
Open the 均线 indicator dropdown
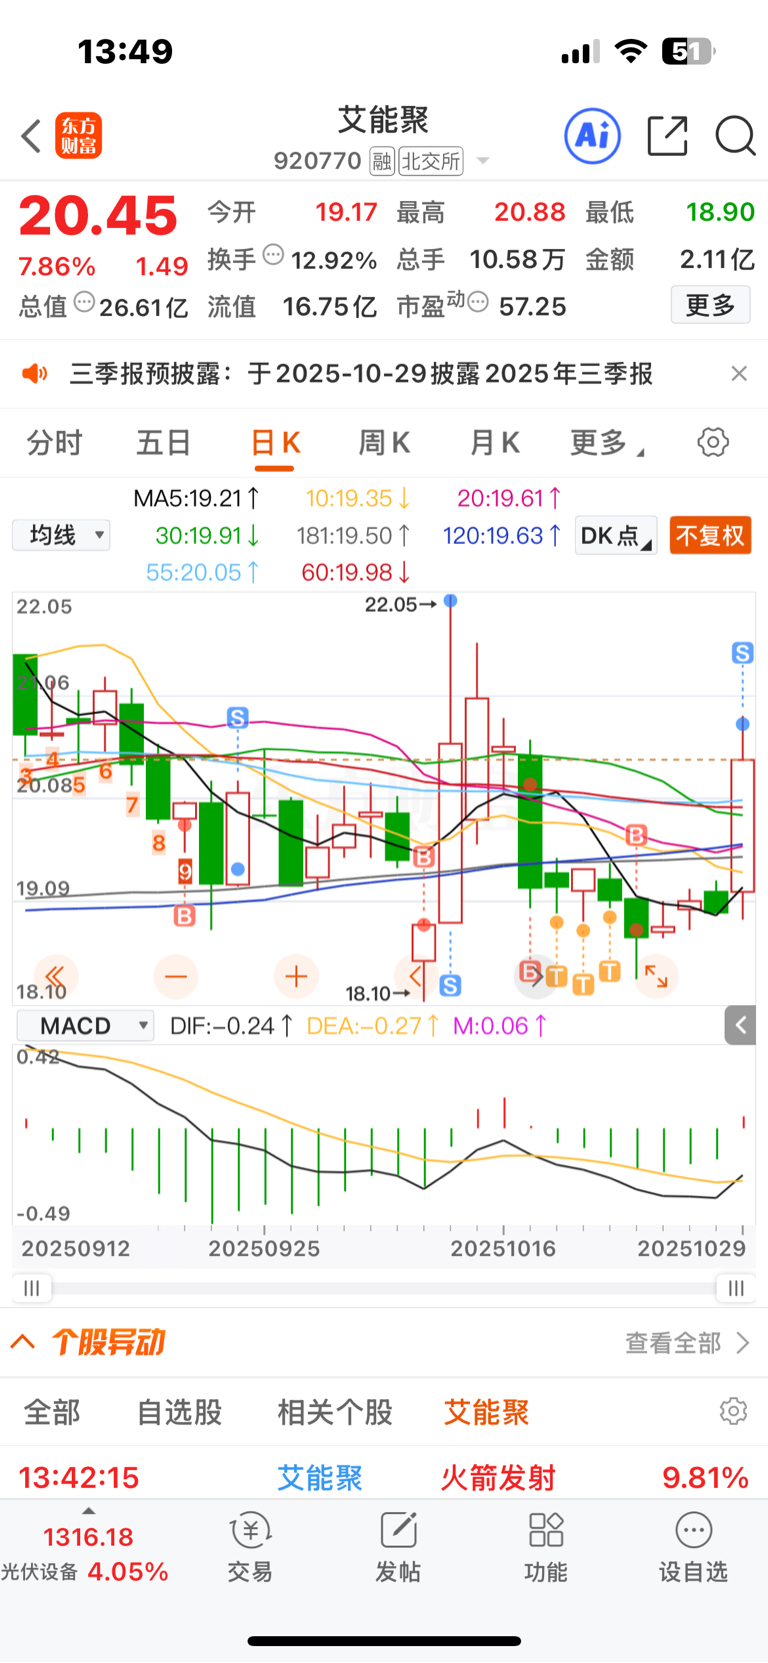tap(61, 535)
